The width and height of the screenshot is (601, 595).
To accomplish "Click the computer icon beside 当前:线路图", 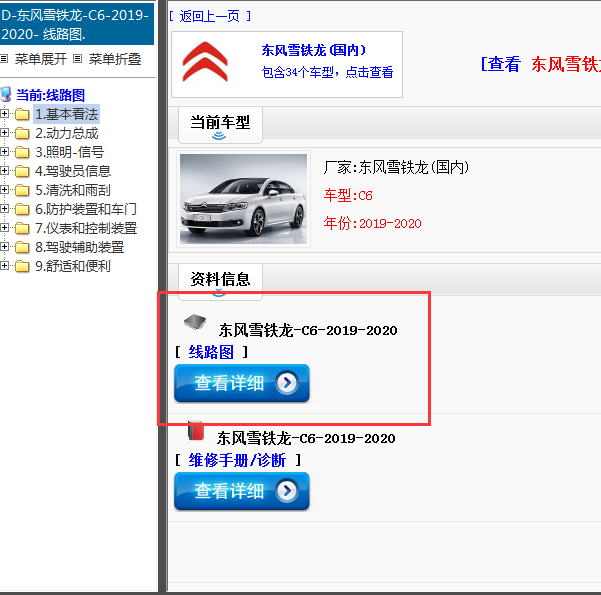I will click(x=6, y=94).
